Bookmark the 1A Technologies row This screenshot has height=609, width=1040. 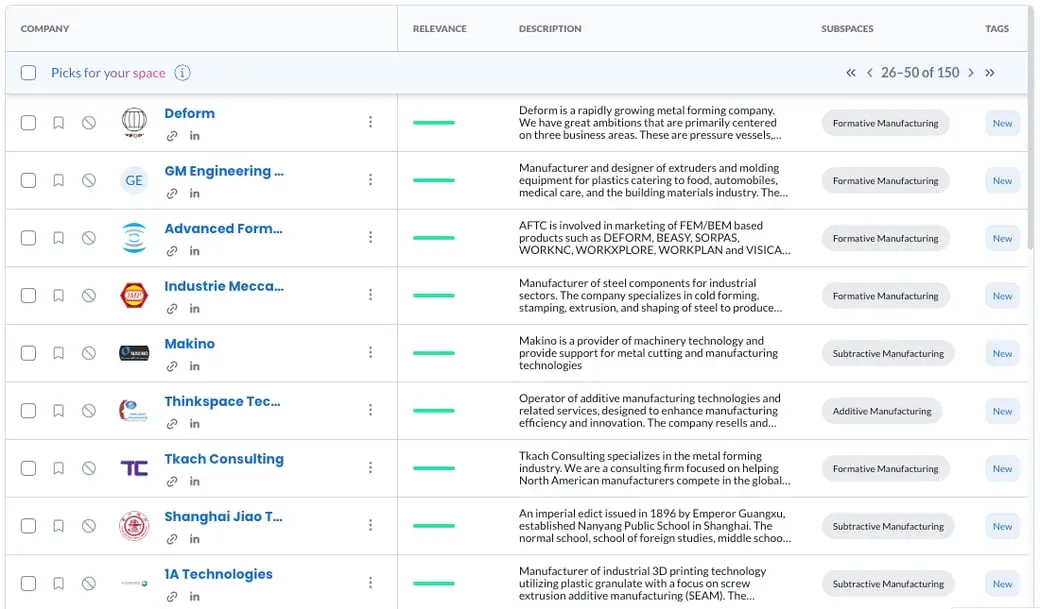(59, 583)
